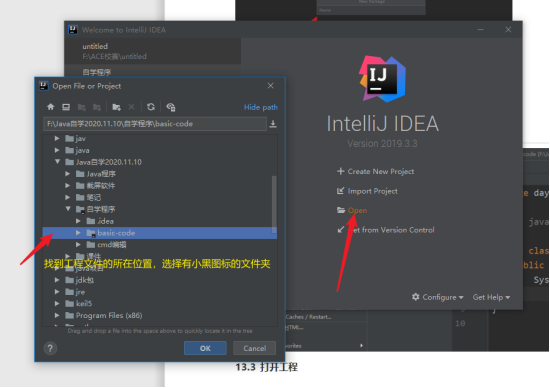550x388 pixels.
Task: Open the Get Help dropdown
Action: click(x=491, y=297)
